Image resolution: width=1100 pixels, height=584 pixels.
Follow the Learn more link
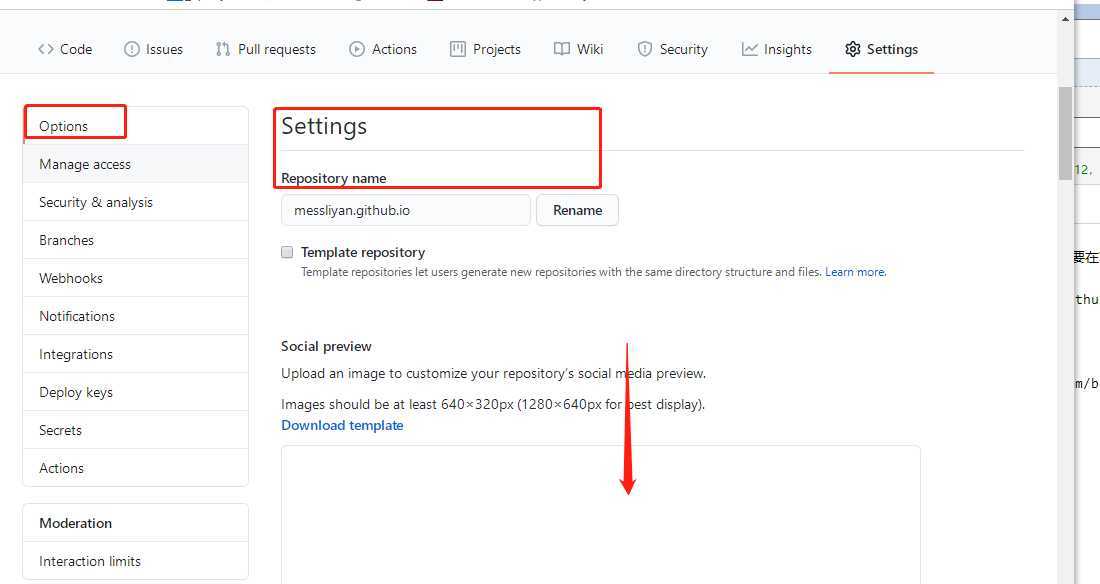pos(855,272)
